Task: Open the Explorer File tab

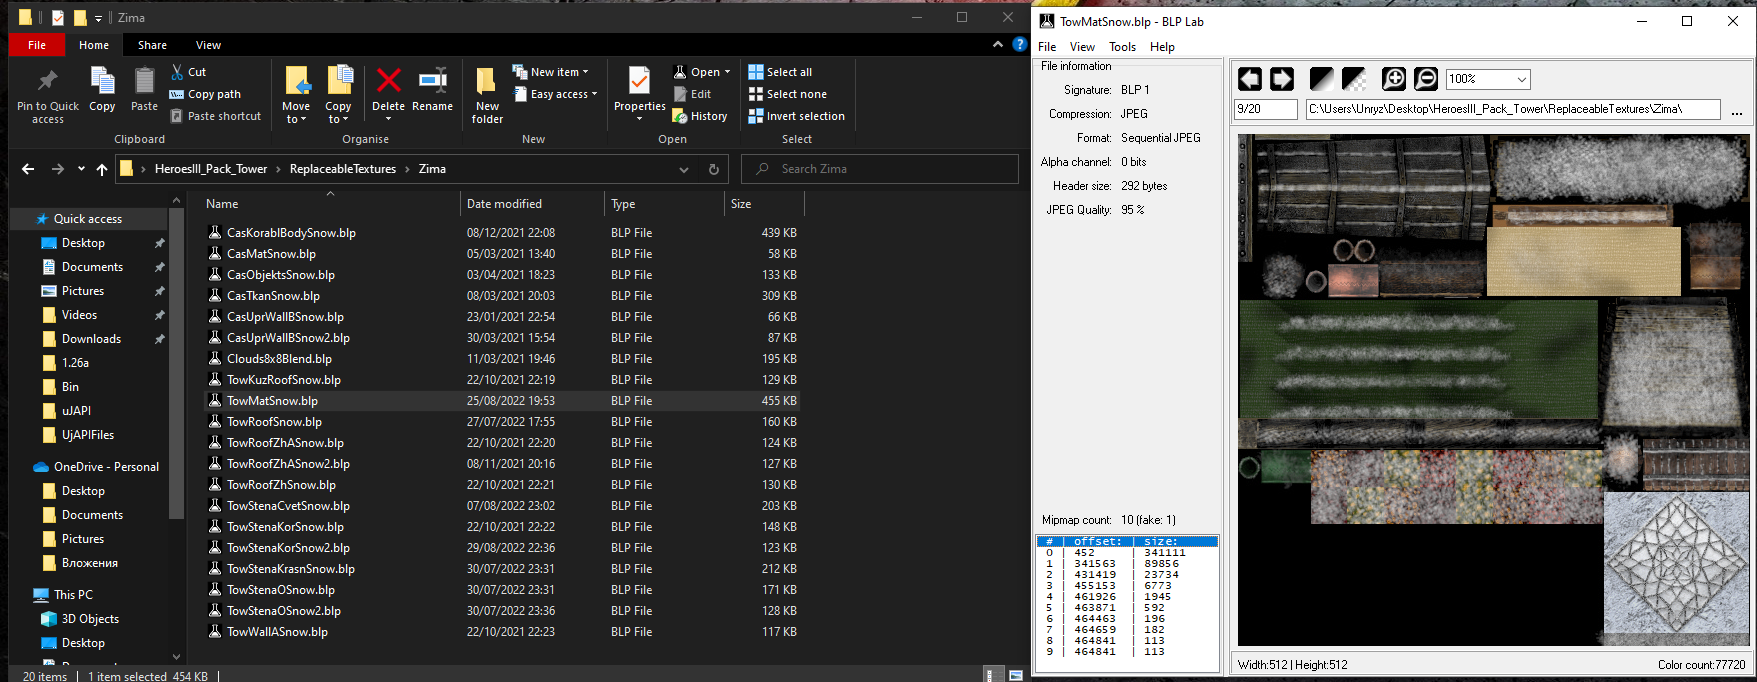Action: (37, 45)
